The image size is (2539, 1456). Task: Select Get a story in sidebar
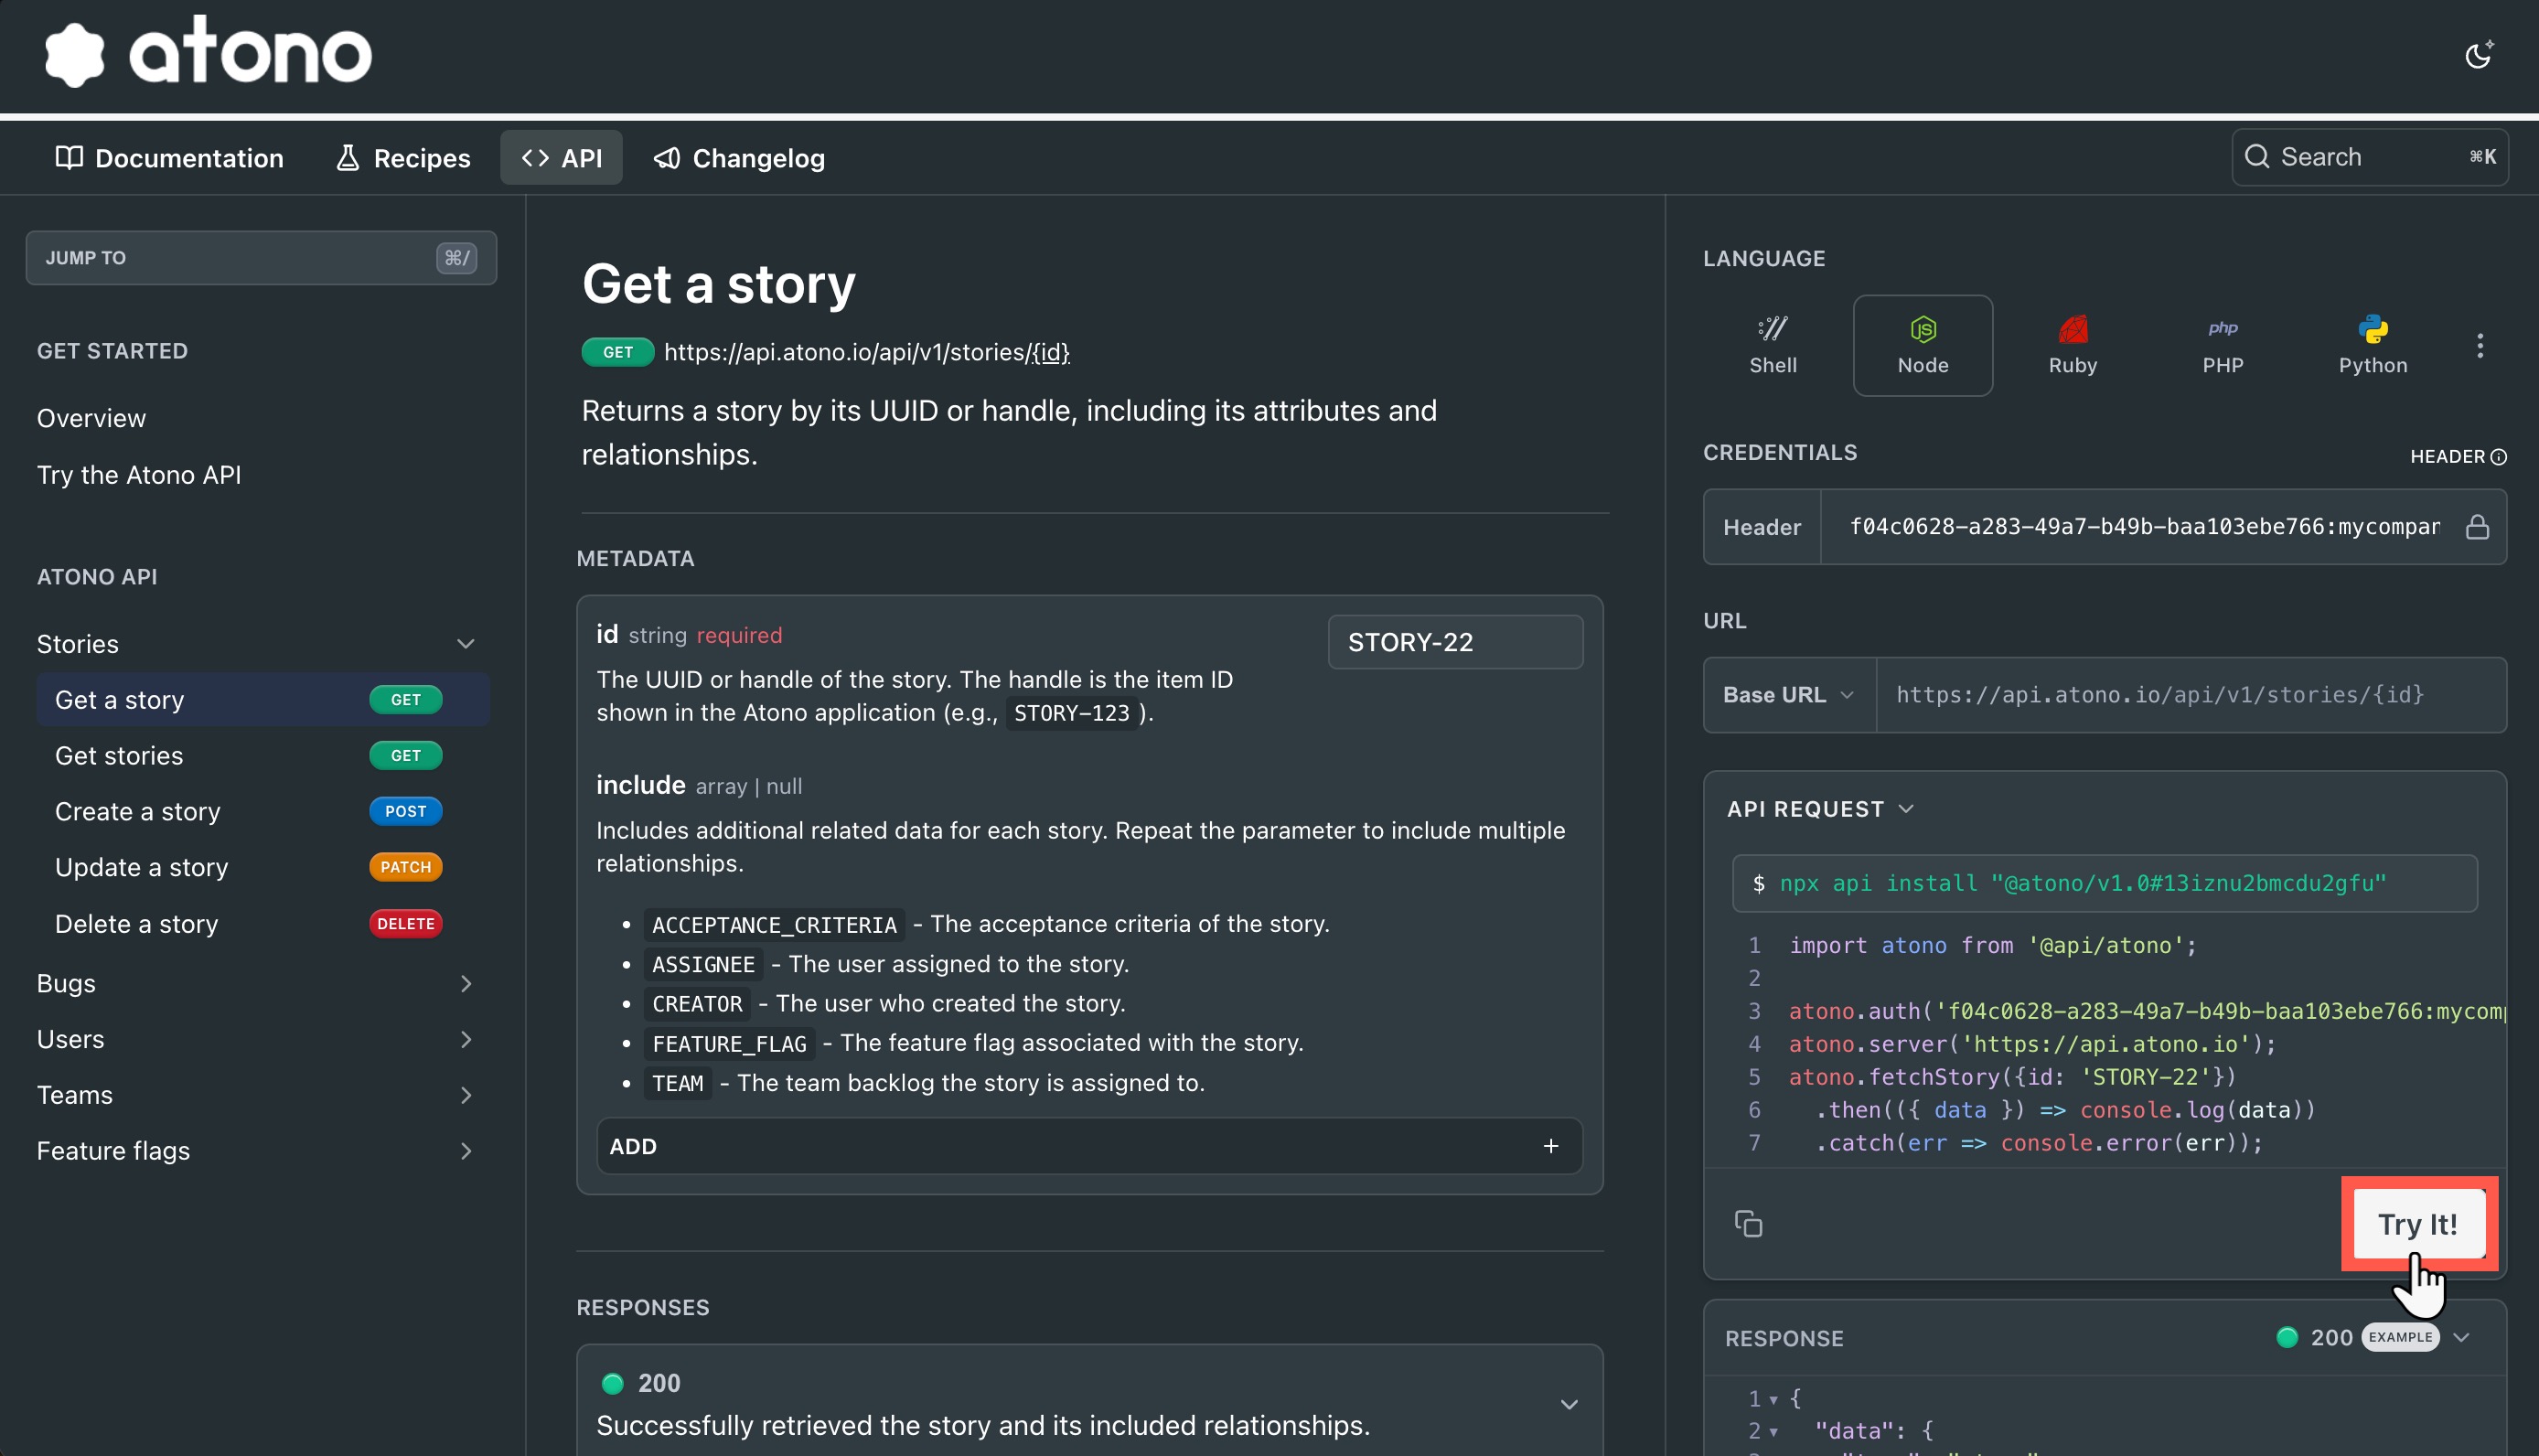click(x=263, y=700)
